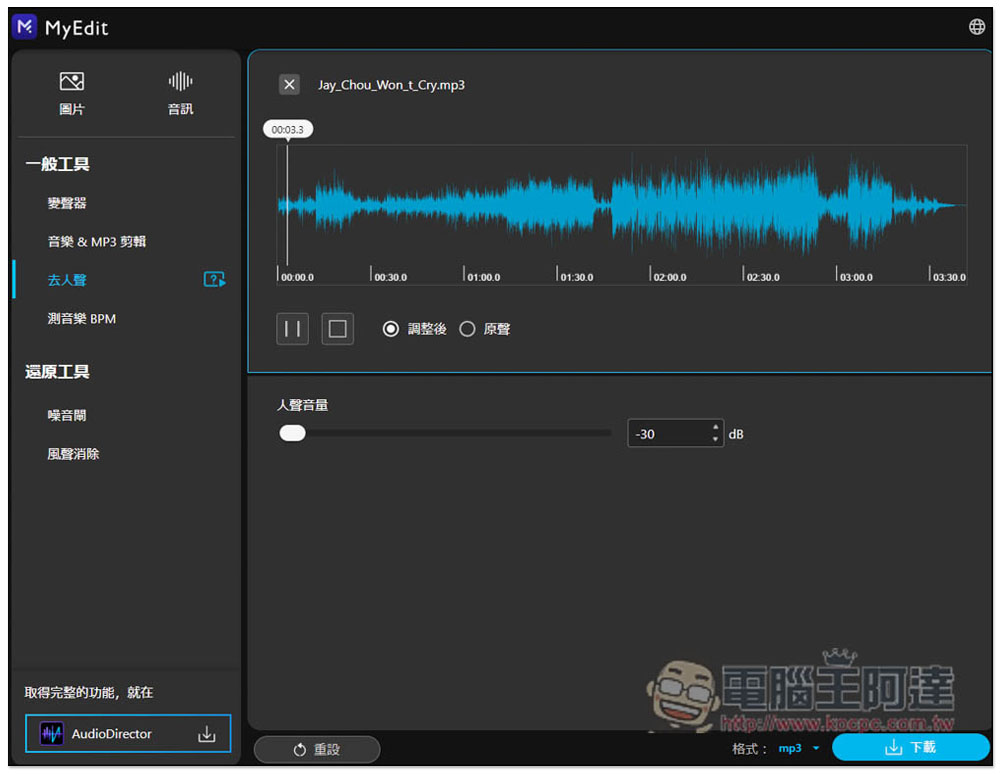Switch to the 圖片 image tab
The image size is (1000, 774).
(x=72, y=93)
